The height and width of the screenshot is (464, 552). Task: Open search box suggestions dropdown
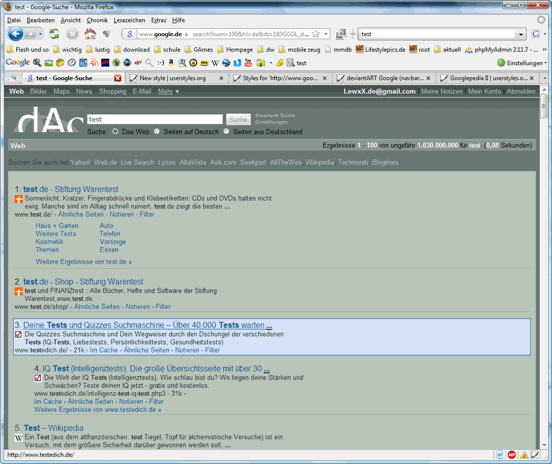click(521, 34)
